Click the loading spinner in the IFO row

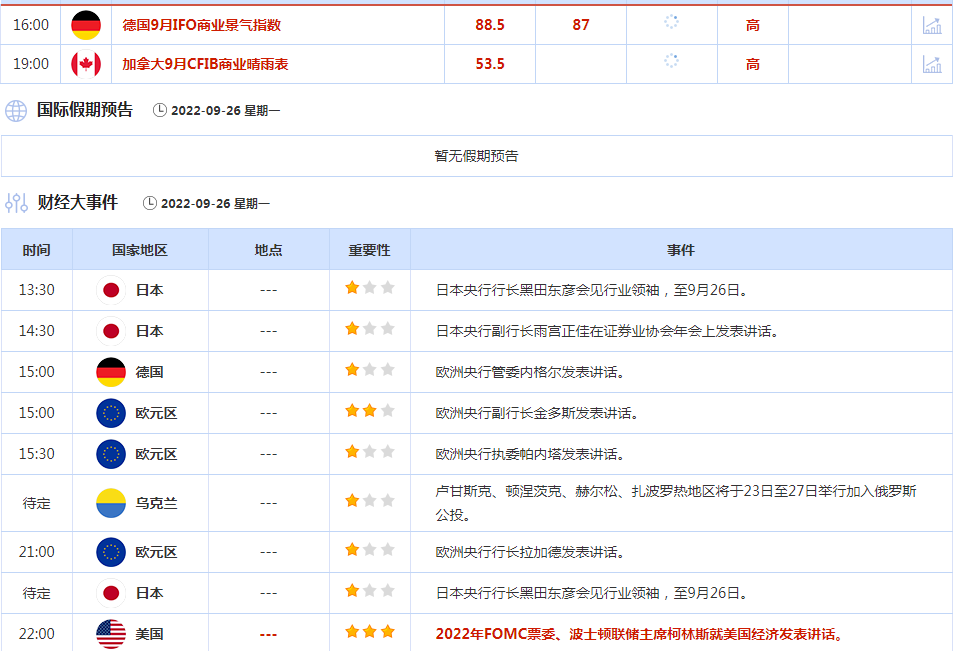tap(672, 22)
